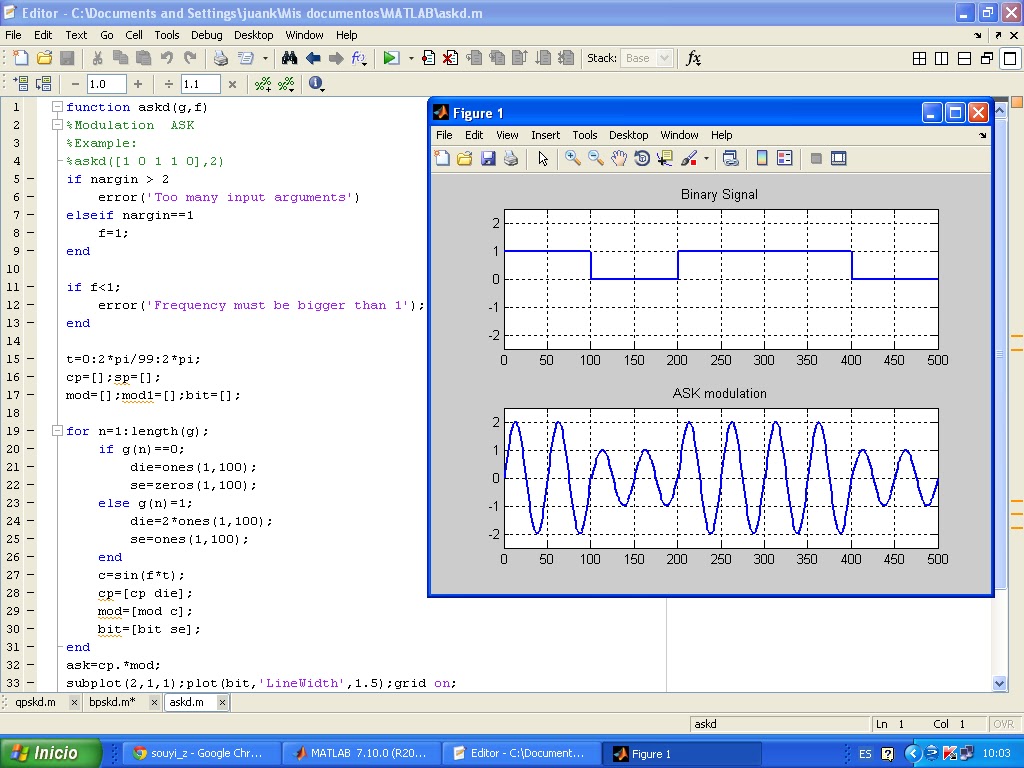Toggle breakpoint dash on line 32
Screen dimensions: 1024x768
(30, 665)
